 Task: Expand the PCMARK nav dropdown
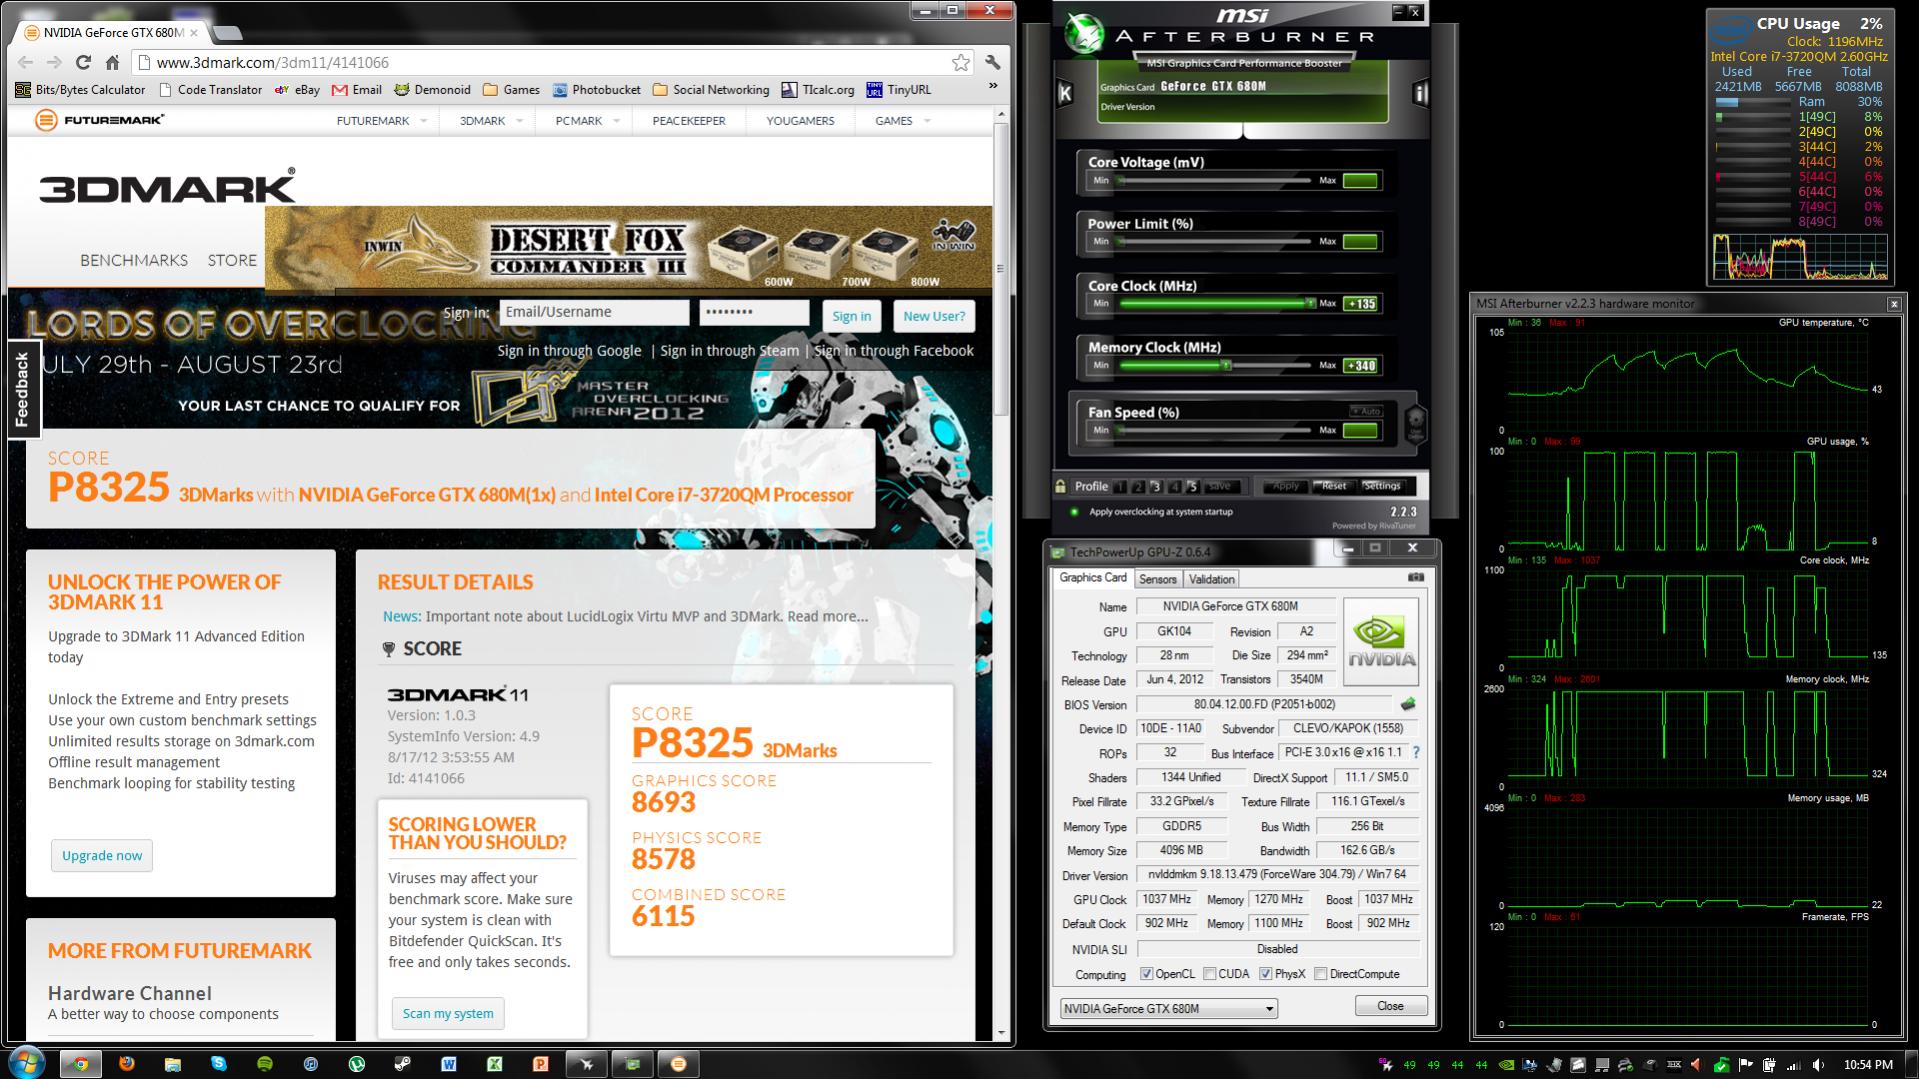[616, 121]
